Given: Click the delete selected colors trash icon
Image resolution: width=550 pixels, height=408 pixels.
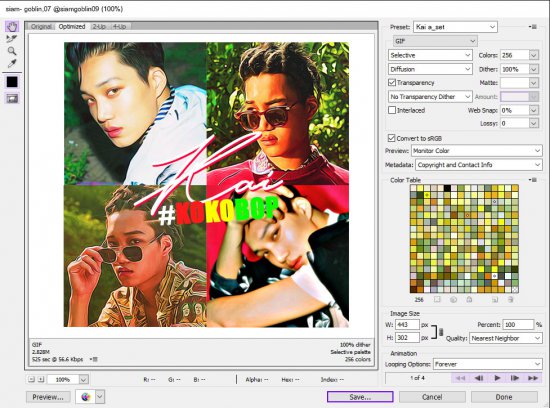Looking at the screenshot, I should point(511,300).
